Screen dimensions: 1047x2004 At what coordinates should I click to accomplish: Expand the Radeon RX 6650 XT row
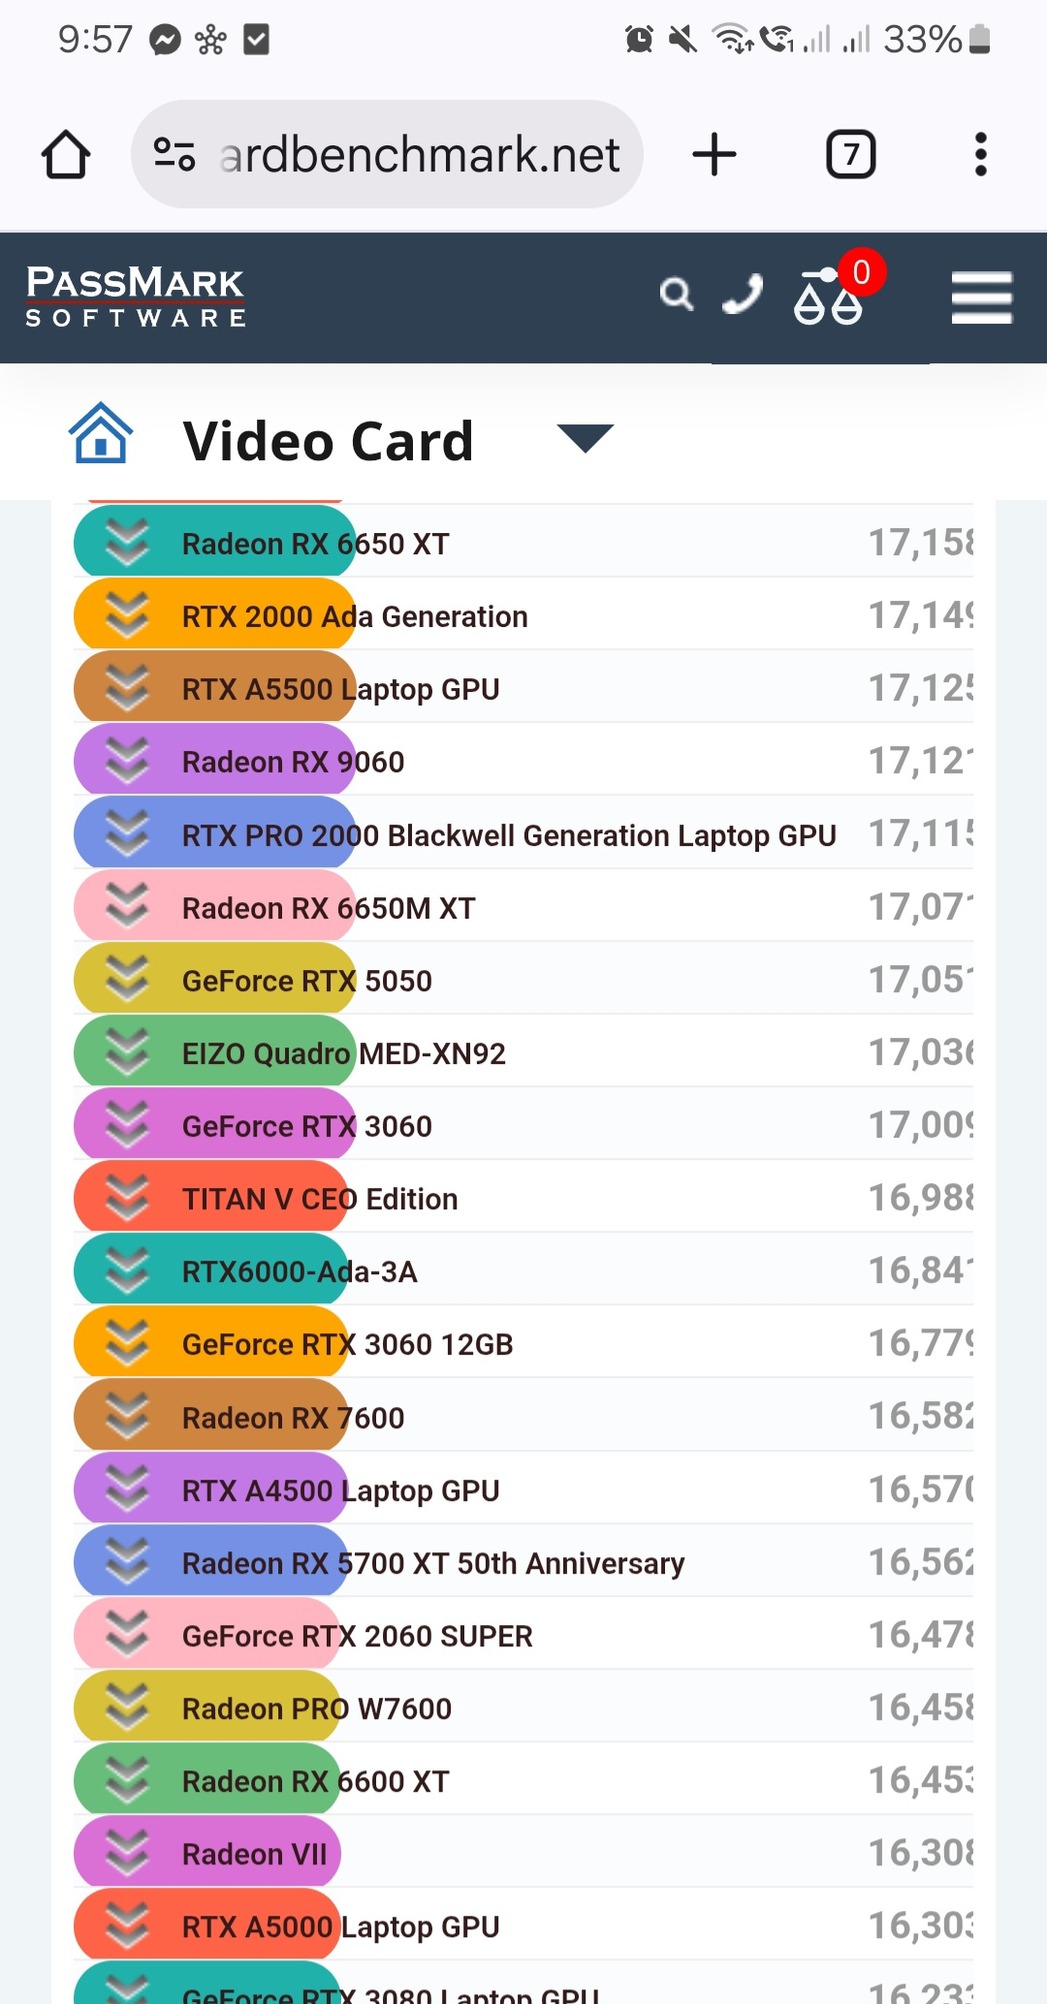coord(127,542)
